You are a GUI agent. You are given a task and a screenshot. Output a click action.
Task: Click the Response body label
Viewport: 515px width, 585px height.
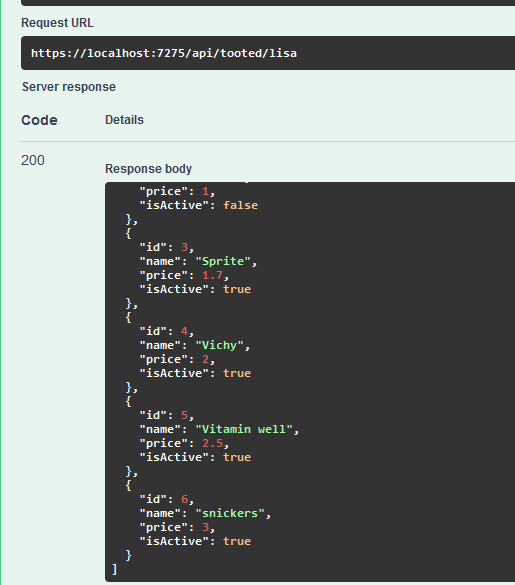[x=149, y=169]
